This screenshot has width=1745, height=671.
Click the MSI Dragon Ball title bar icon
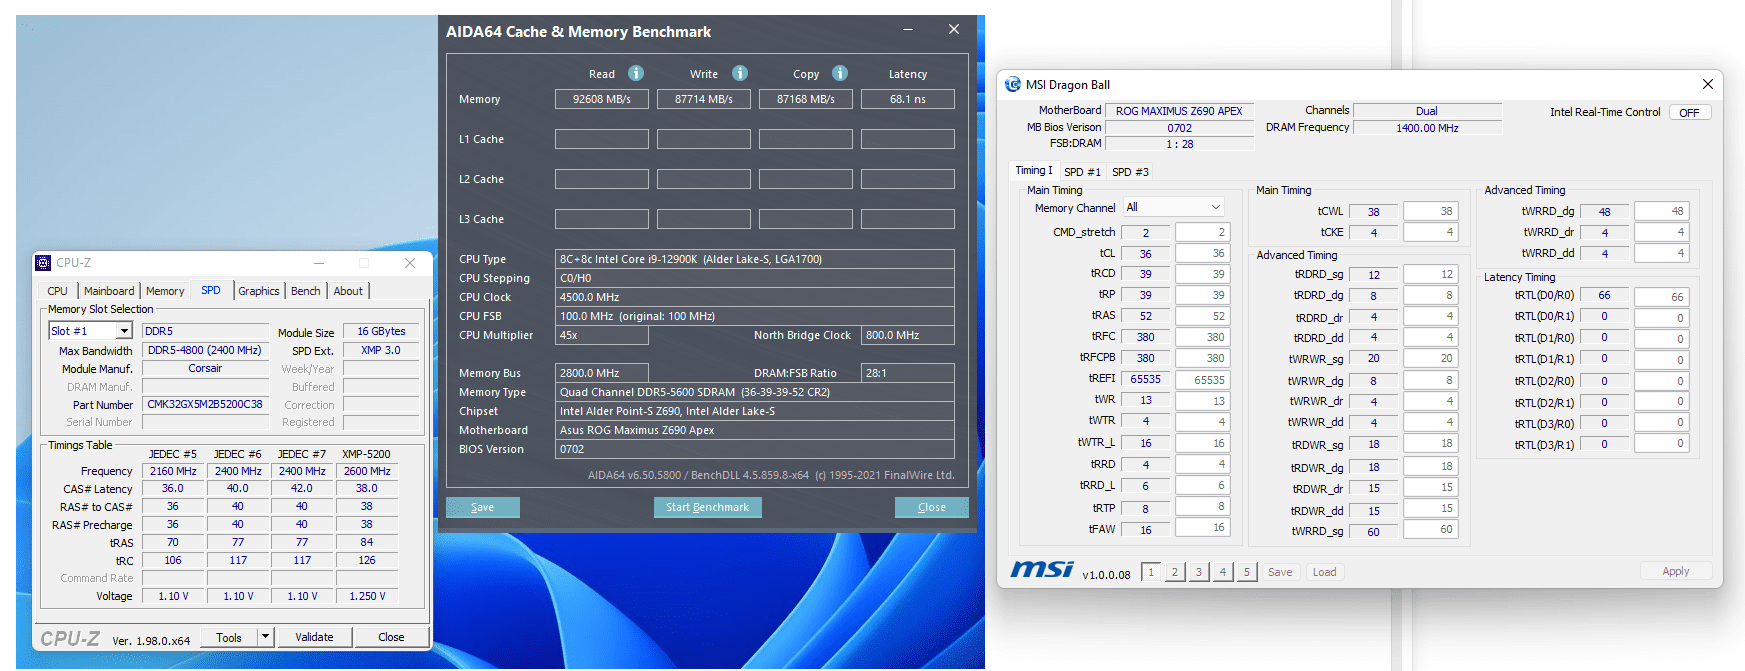pos(1013,85)
